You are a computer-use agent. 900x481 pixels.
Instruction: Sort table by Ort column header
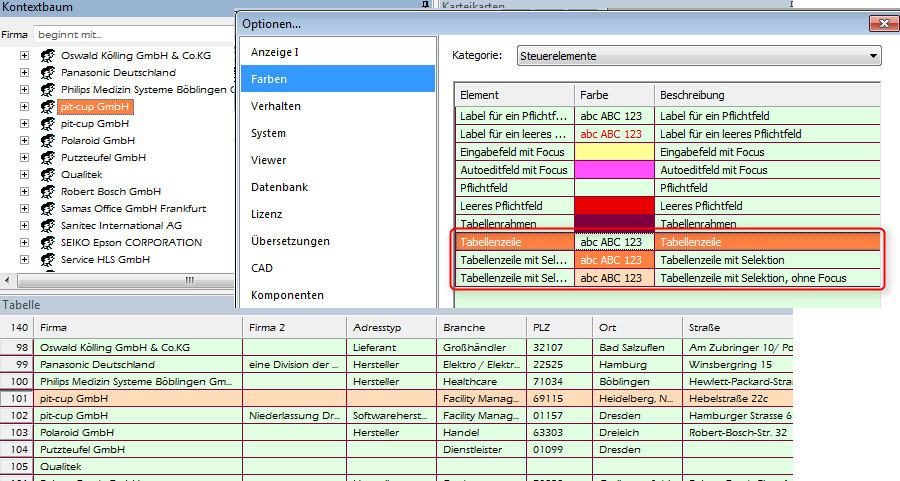(637, 328)
